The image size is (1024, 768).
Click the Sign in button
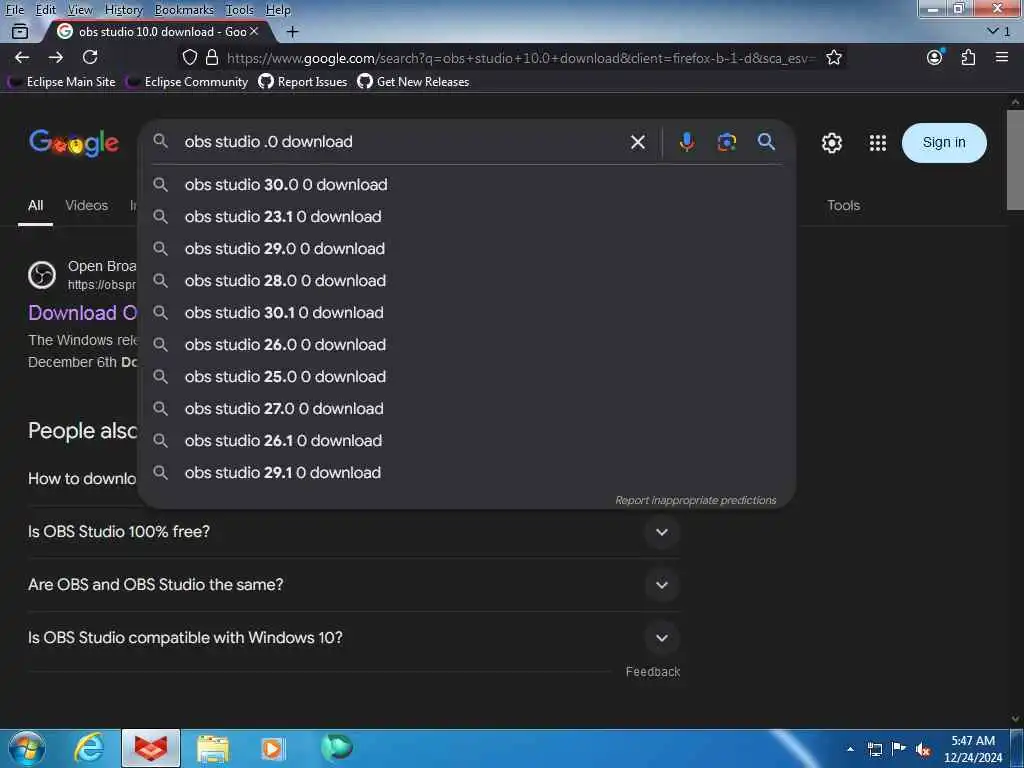point(944,142)
